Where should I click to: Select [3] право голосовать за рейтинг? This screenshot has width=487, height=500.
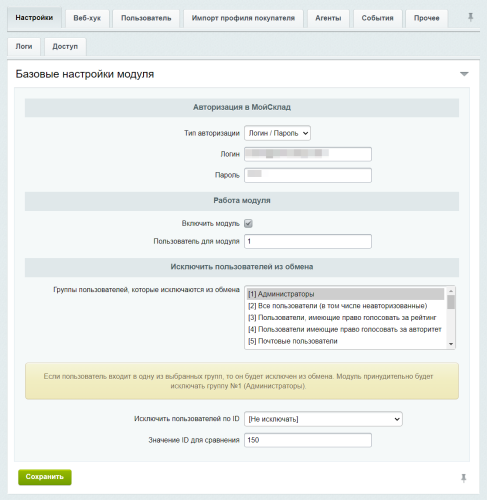pos(345,317)
